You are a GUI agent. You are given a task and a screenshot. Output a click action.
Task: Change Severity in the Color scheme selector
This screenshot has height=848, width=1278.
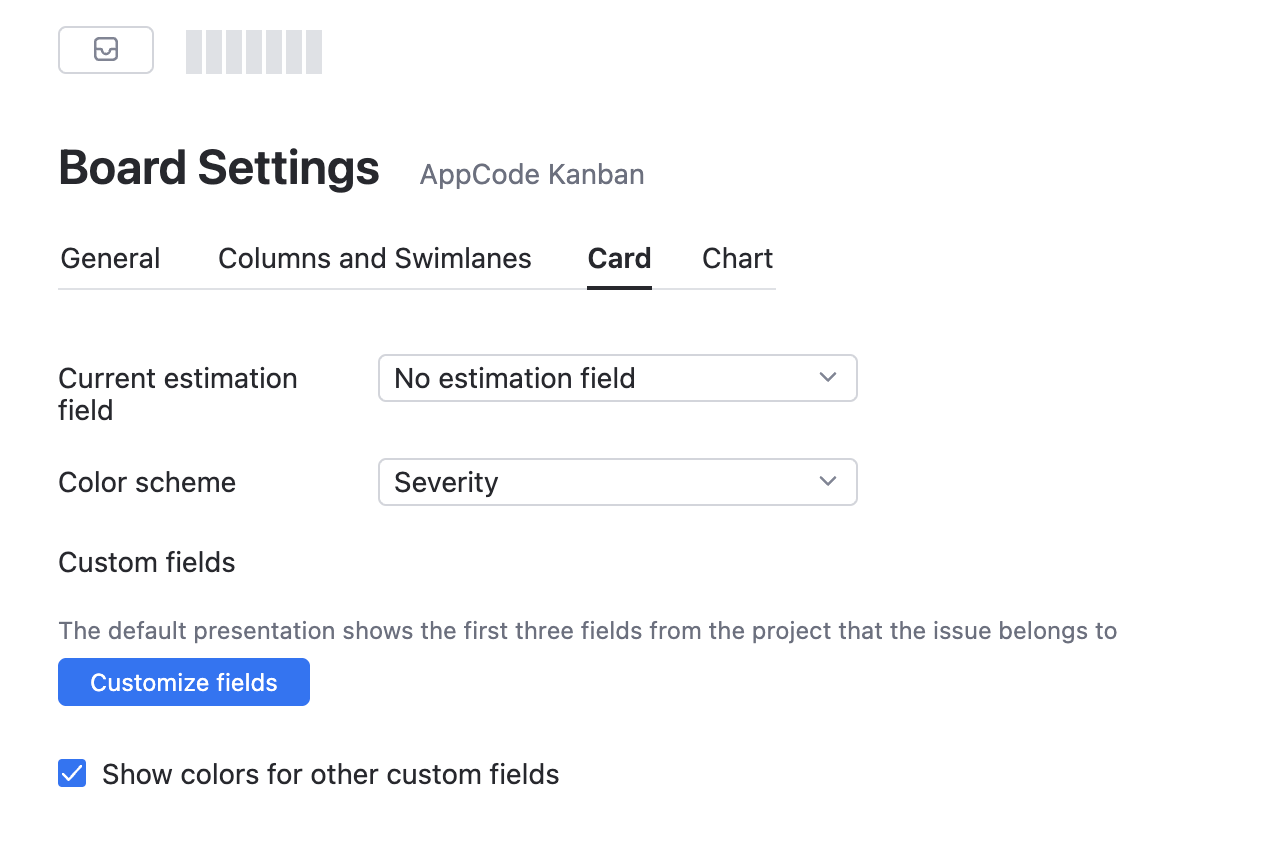pos(617,482)
